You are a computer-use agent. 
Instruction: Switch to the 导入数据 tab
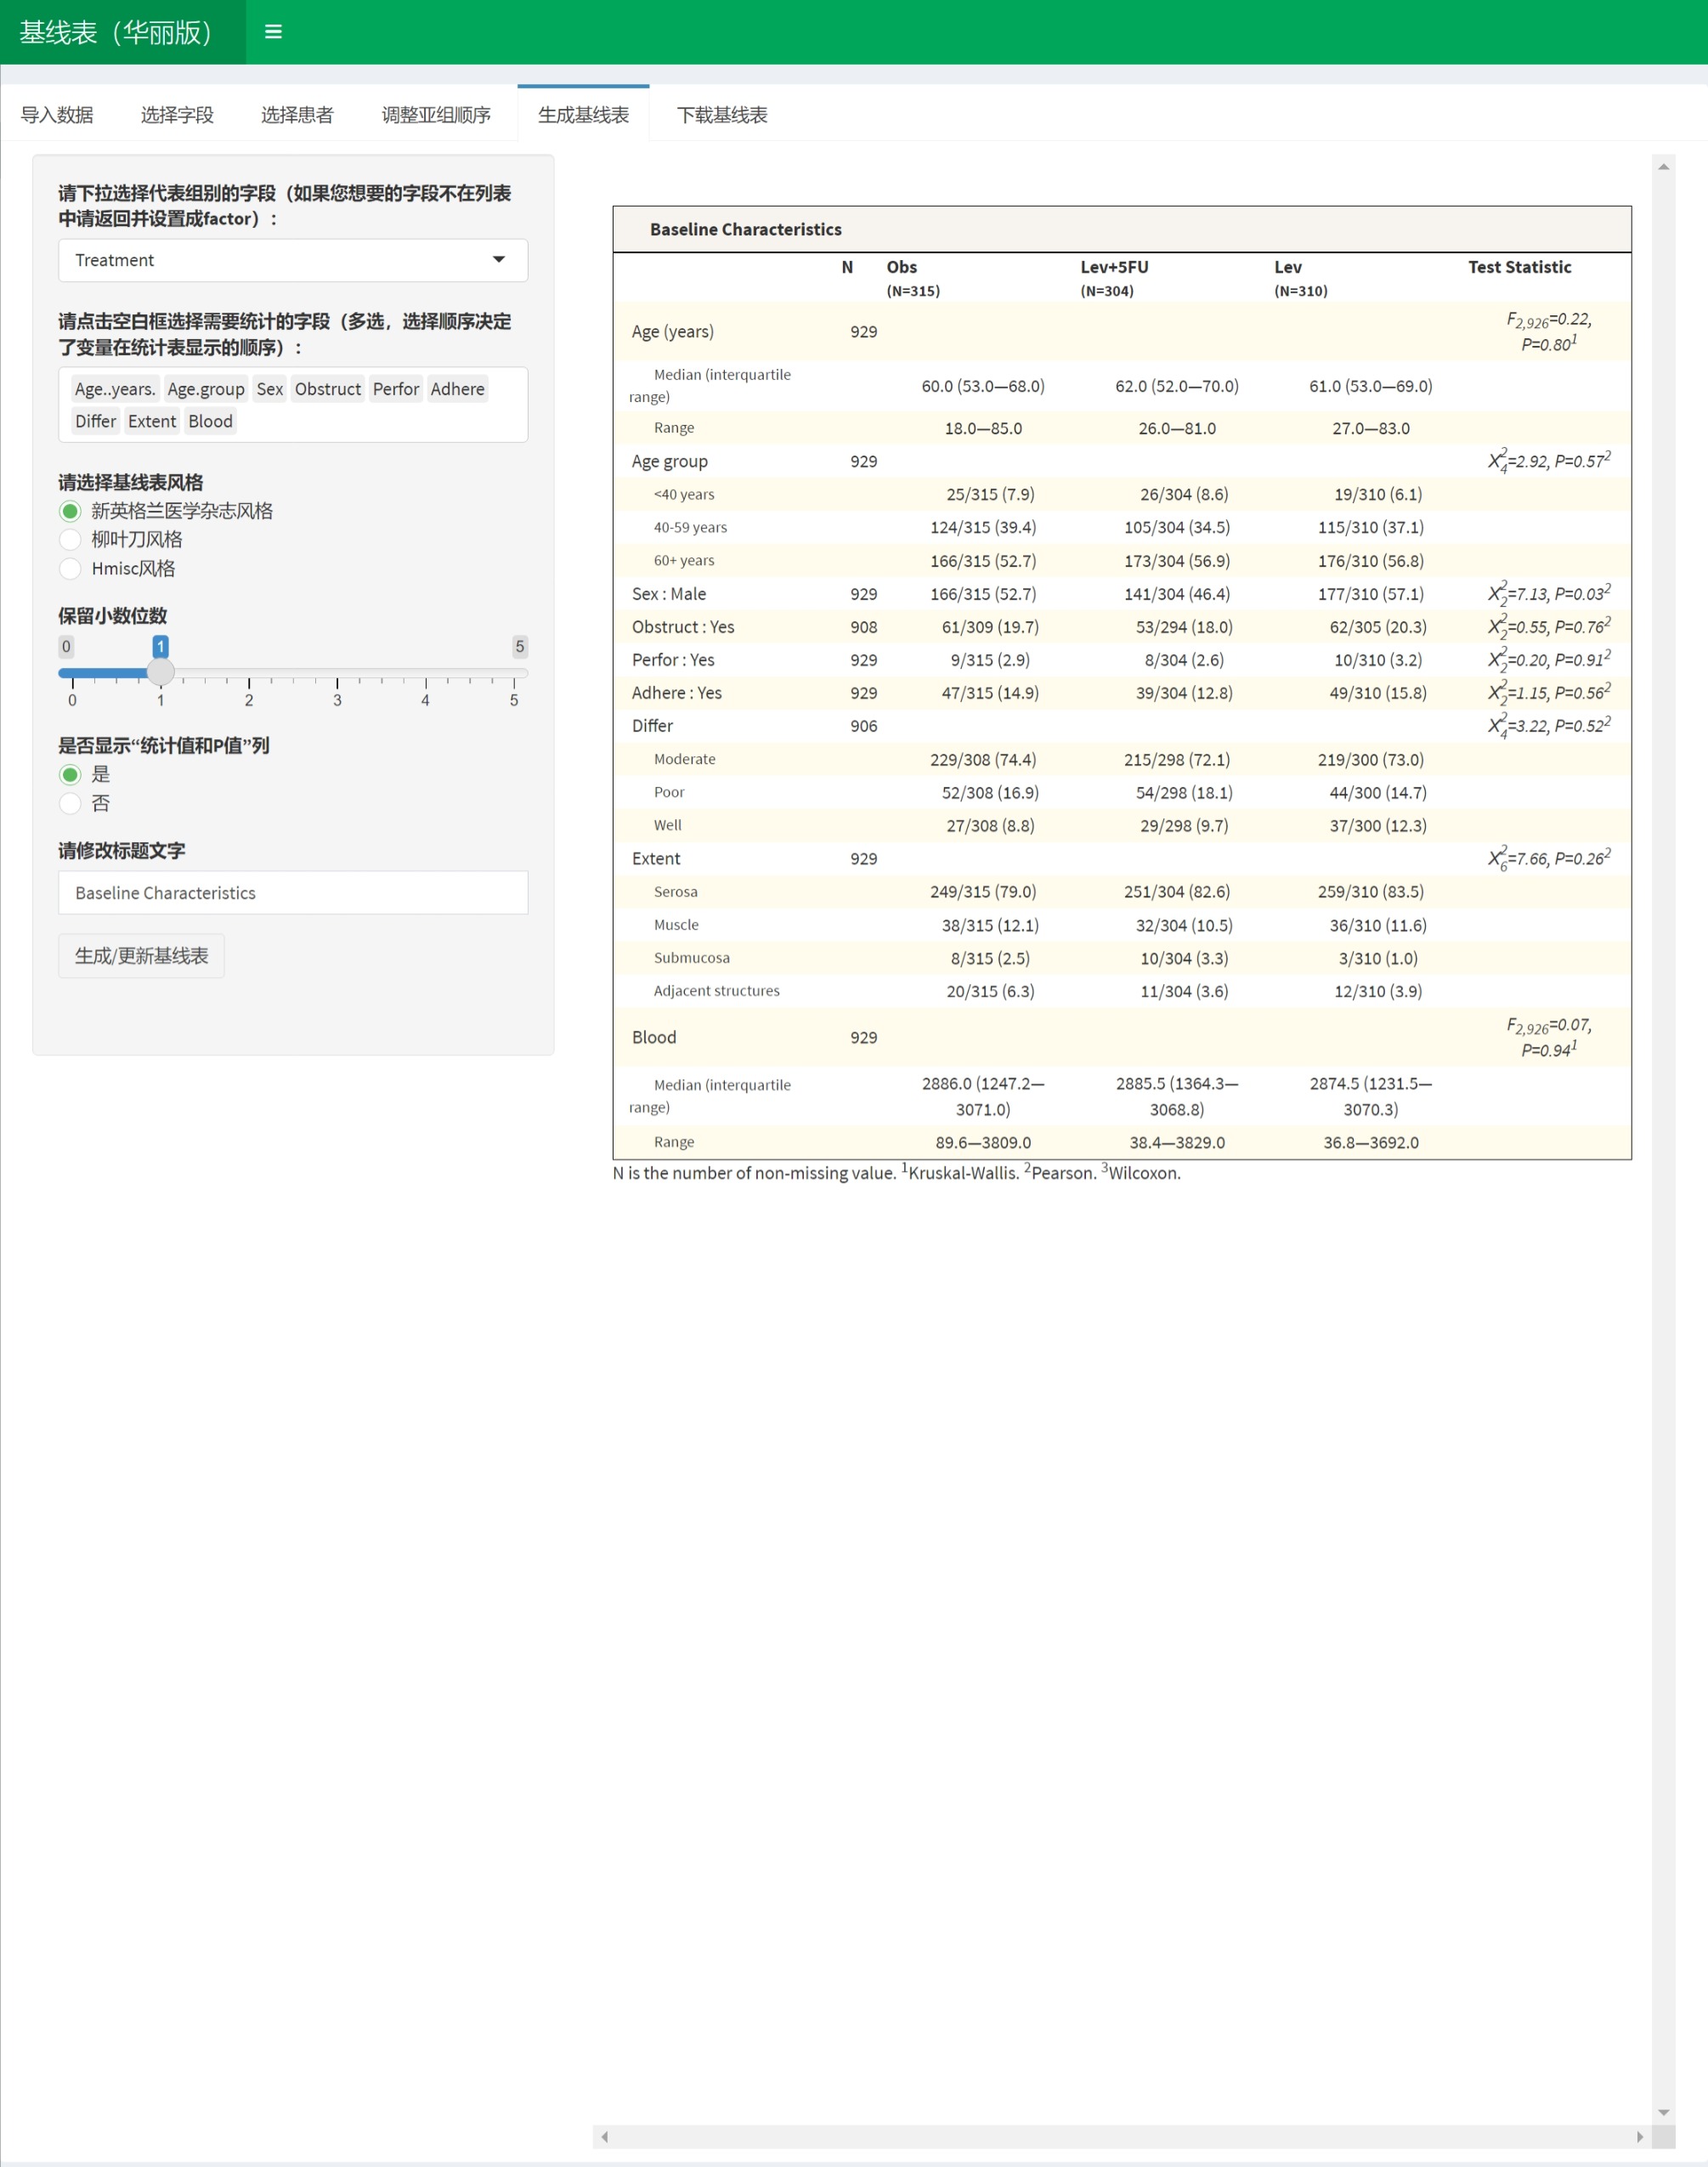[x=57, y=115]
